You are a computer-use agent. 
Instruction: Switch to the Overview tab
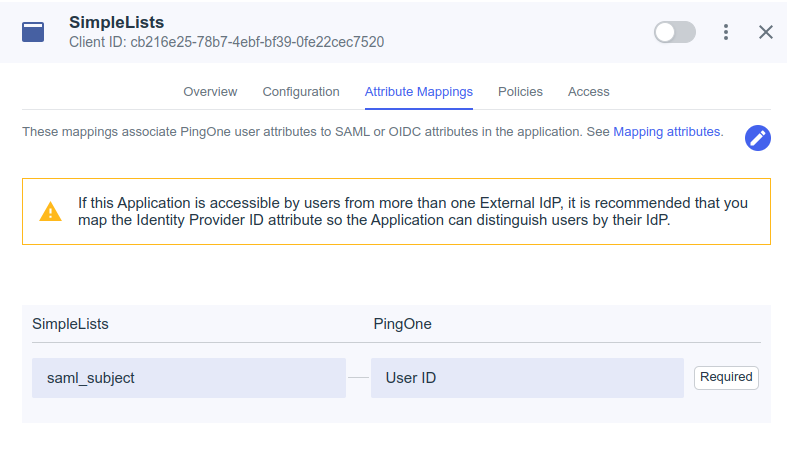tap(210, 92)
